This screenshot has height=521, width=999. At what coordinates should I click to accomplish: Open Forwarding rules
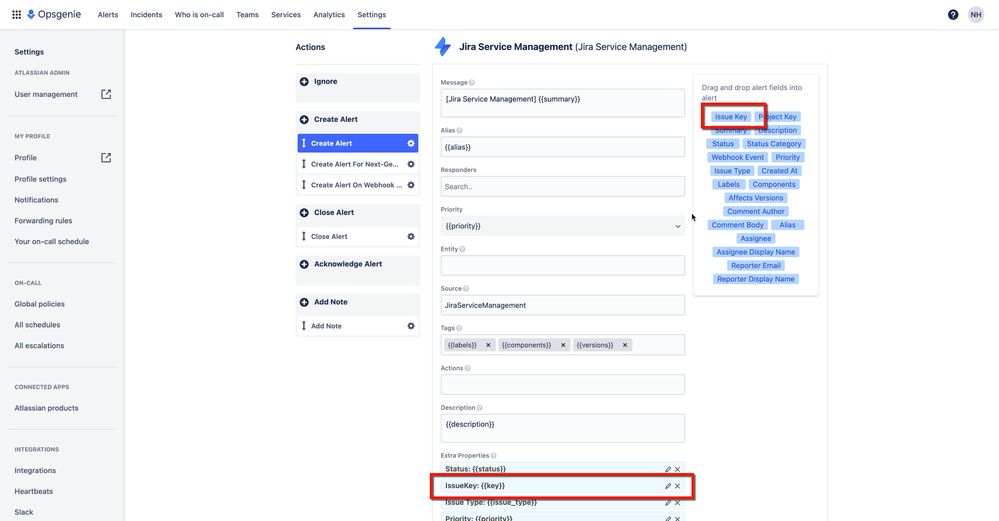pos(43,221)
